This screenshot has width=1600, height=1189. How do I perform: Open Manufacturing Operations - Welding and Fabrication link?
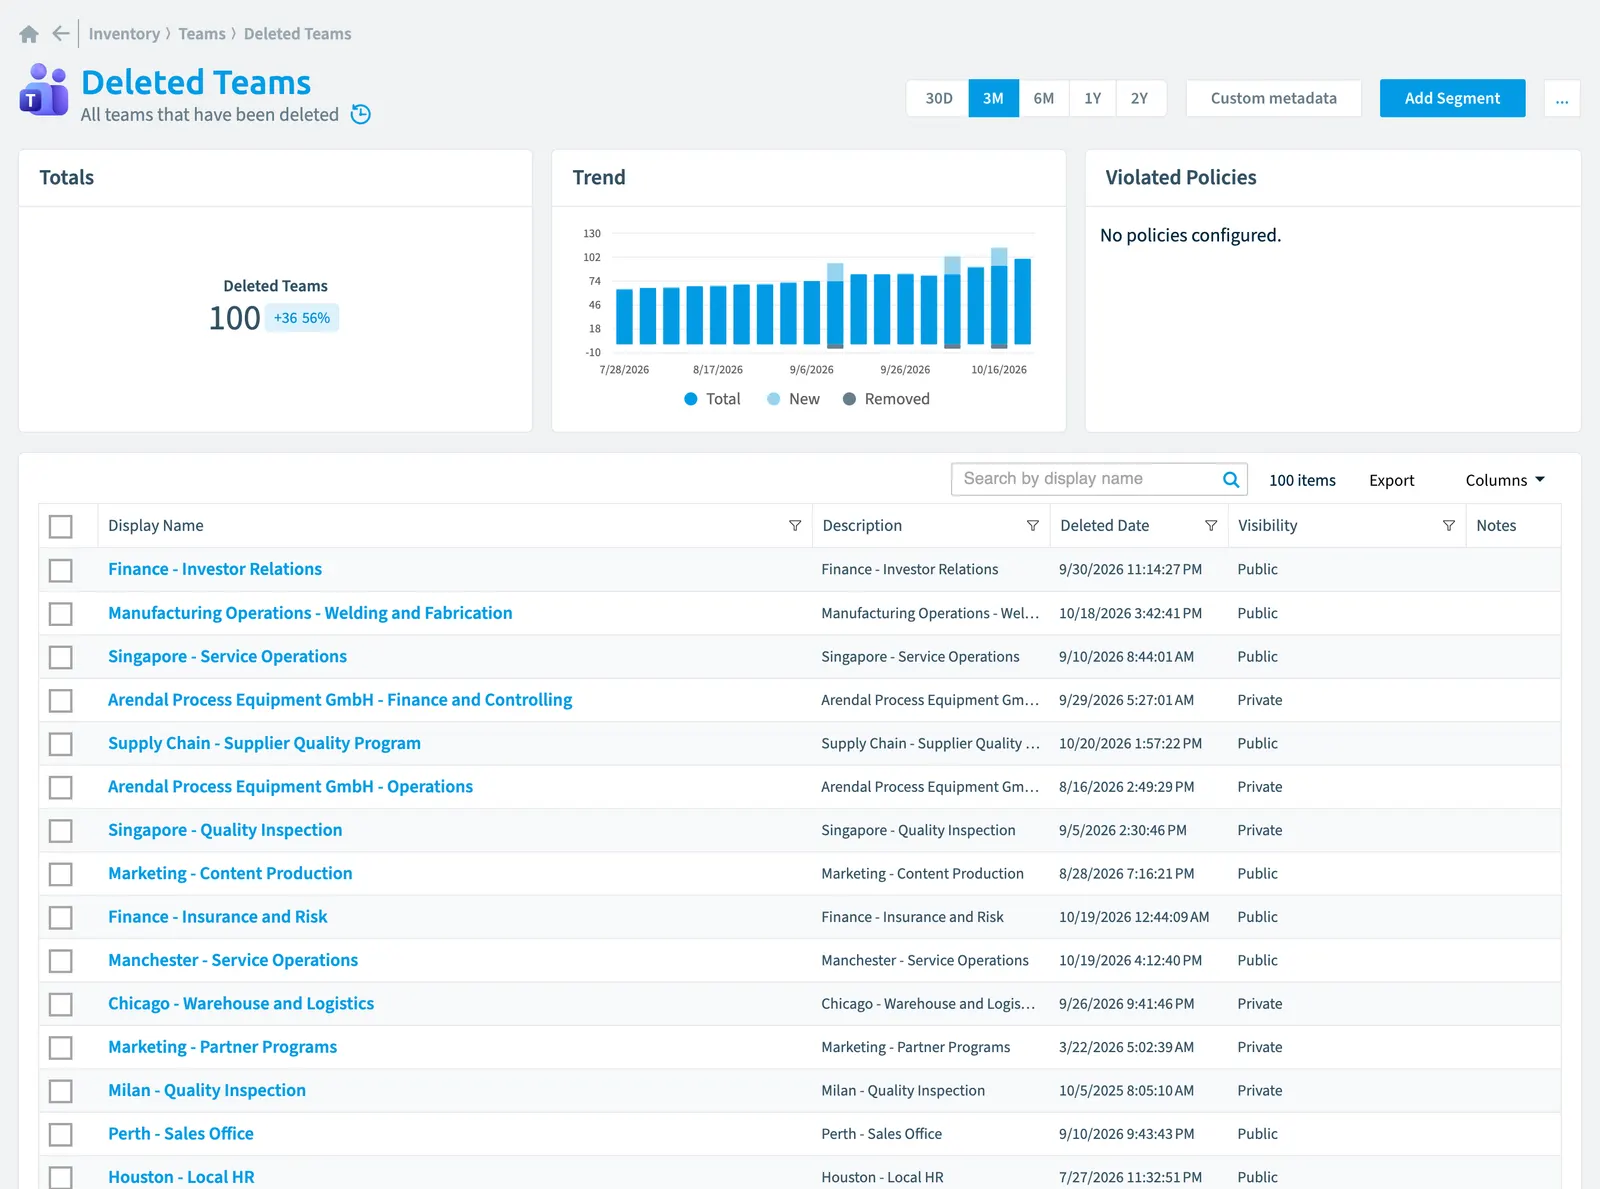pyautogui.click(x=310, y=613)
